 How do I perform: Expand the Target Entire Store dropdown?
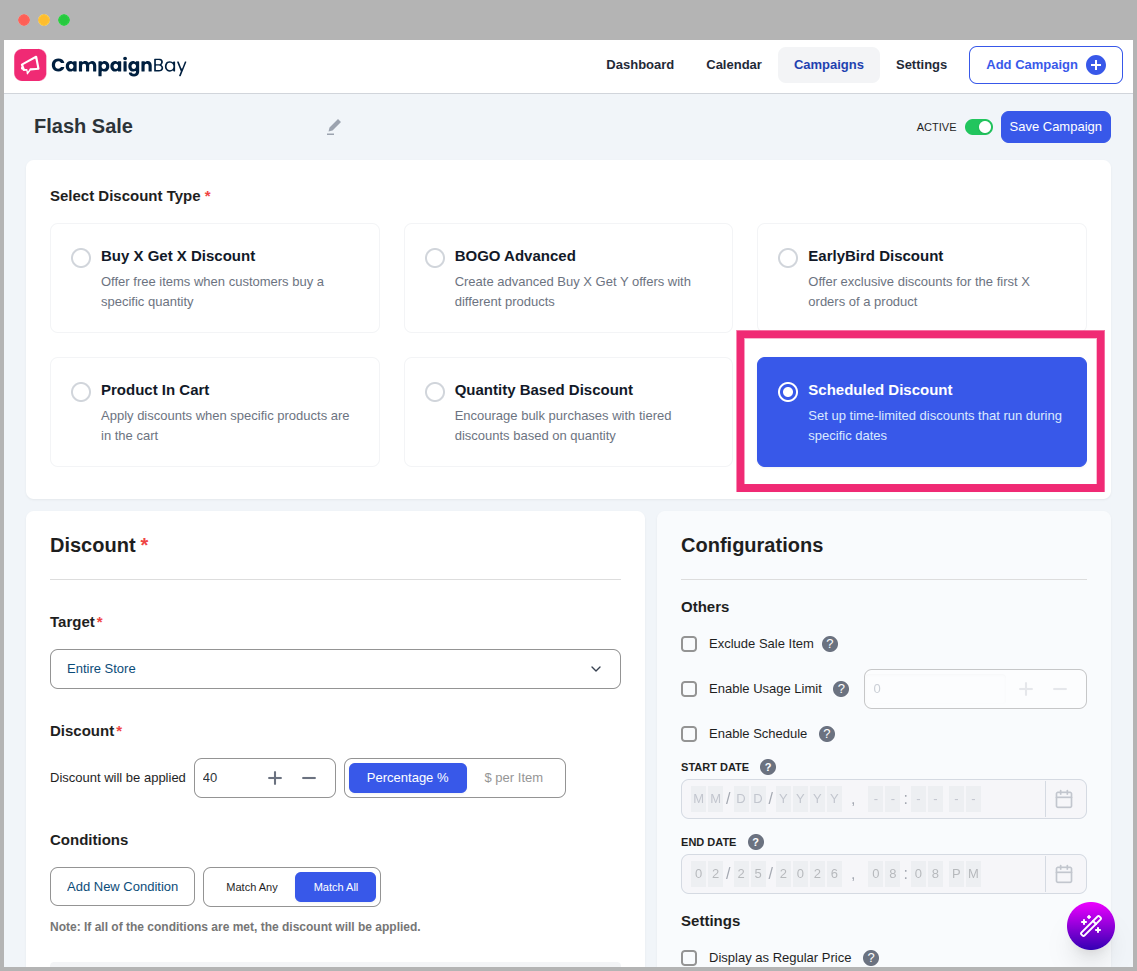click(x=335, y=669)
